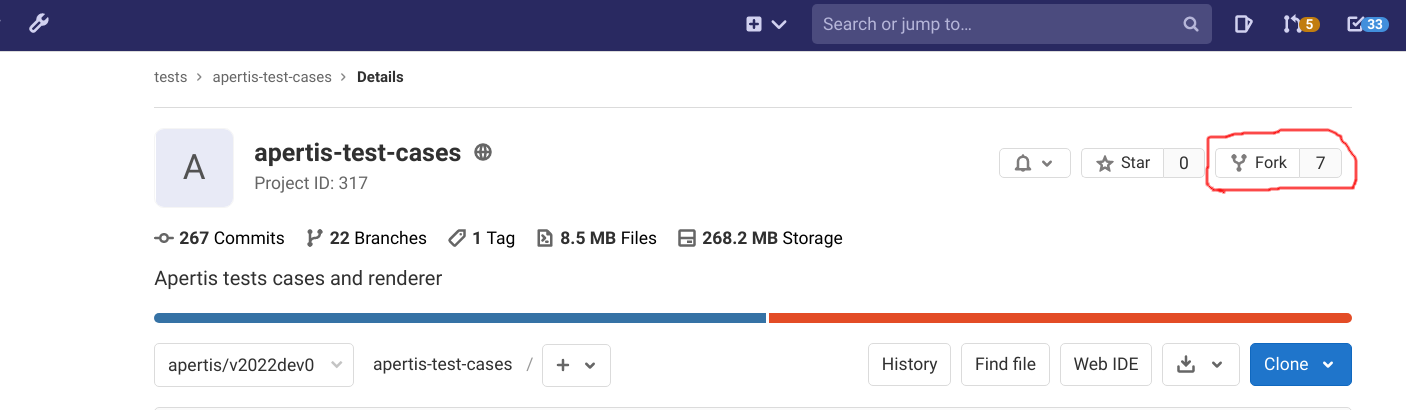Focus the Search or jump to field
This screenshot has width=1406, height=410.
click(x=995, y=24)
